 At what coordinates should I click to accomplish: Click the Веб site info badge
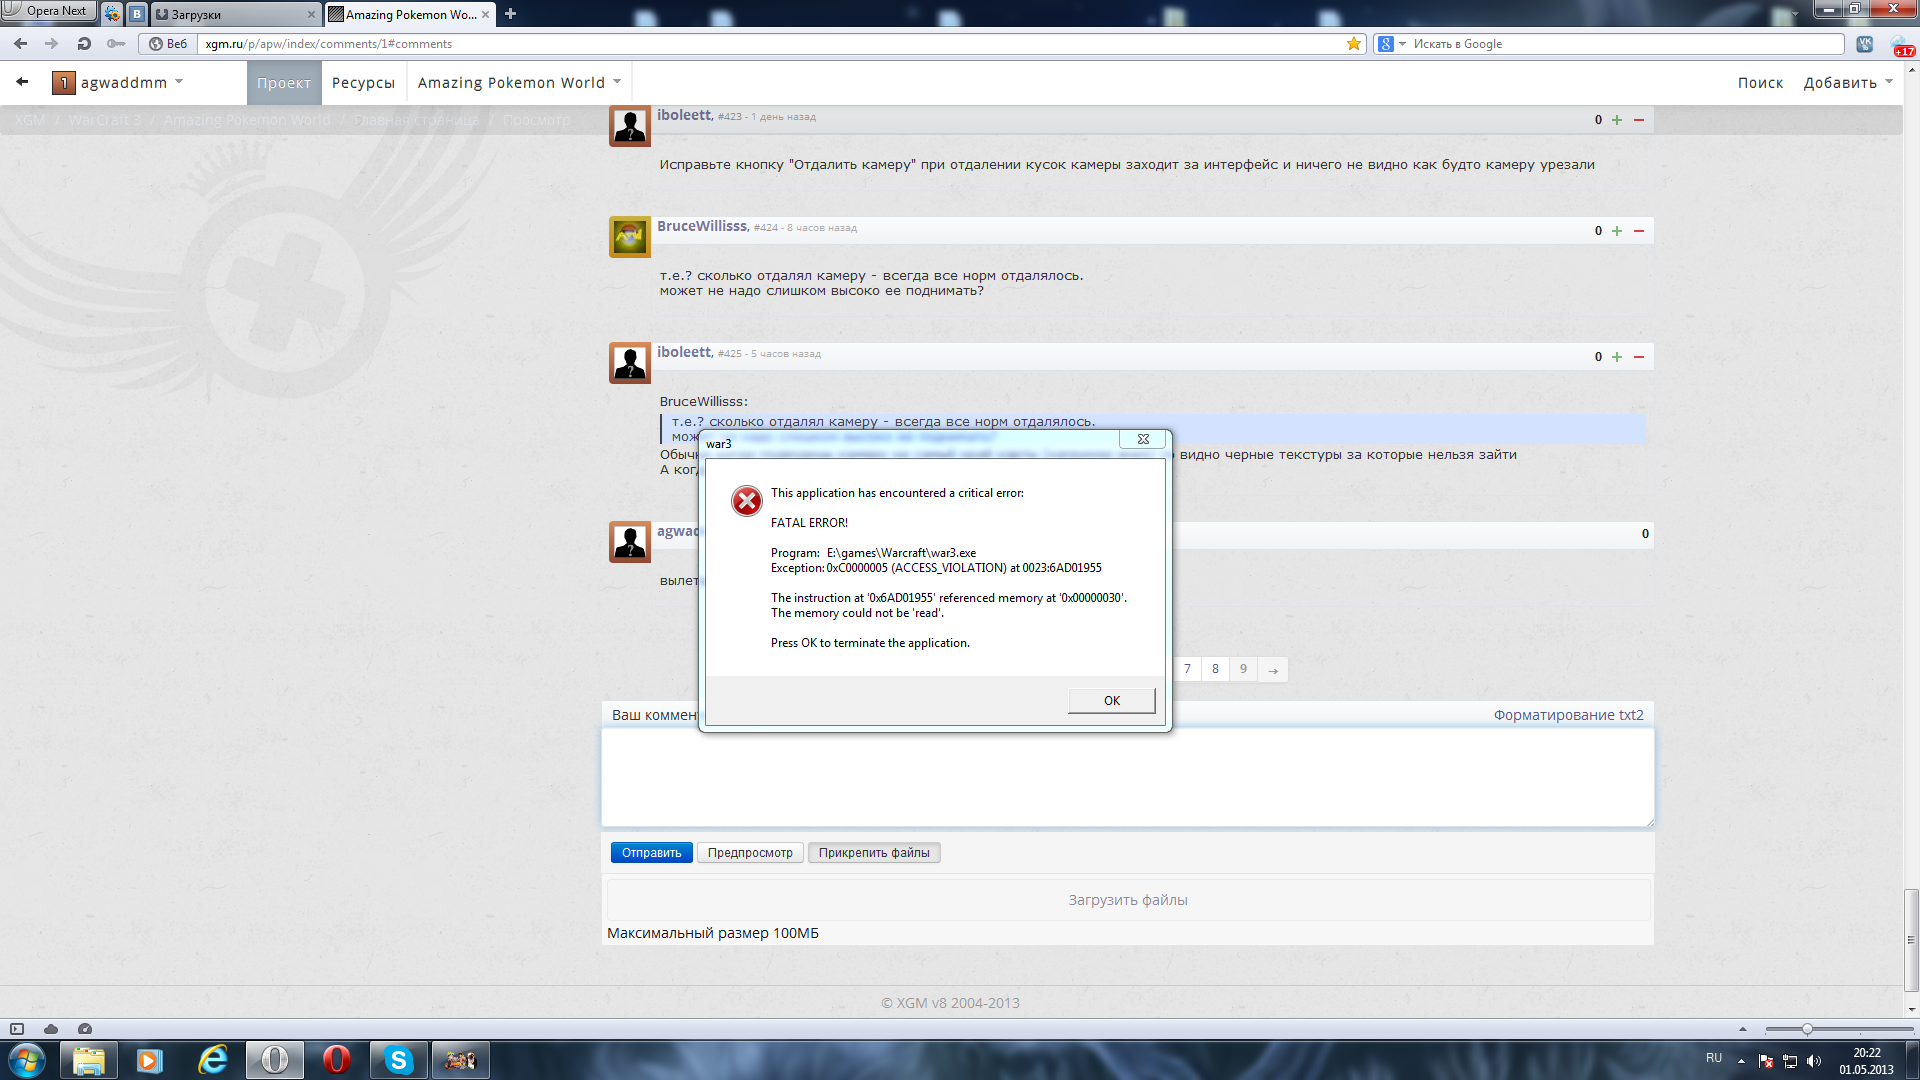[167, 43]
